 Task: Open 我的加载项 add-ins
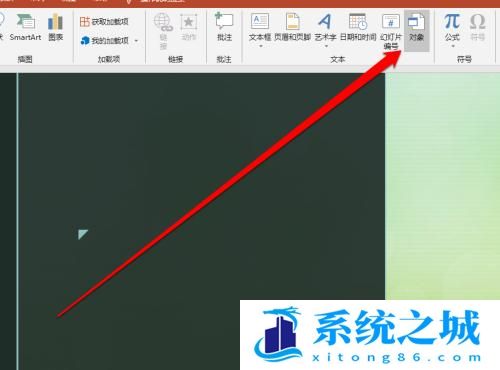click(x=104, y=41)
